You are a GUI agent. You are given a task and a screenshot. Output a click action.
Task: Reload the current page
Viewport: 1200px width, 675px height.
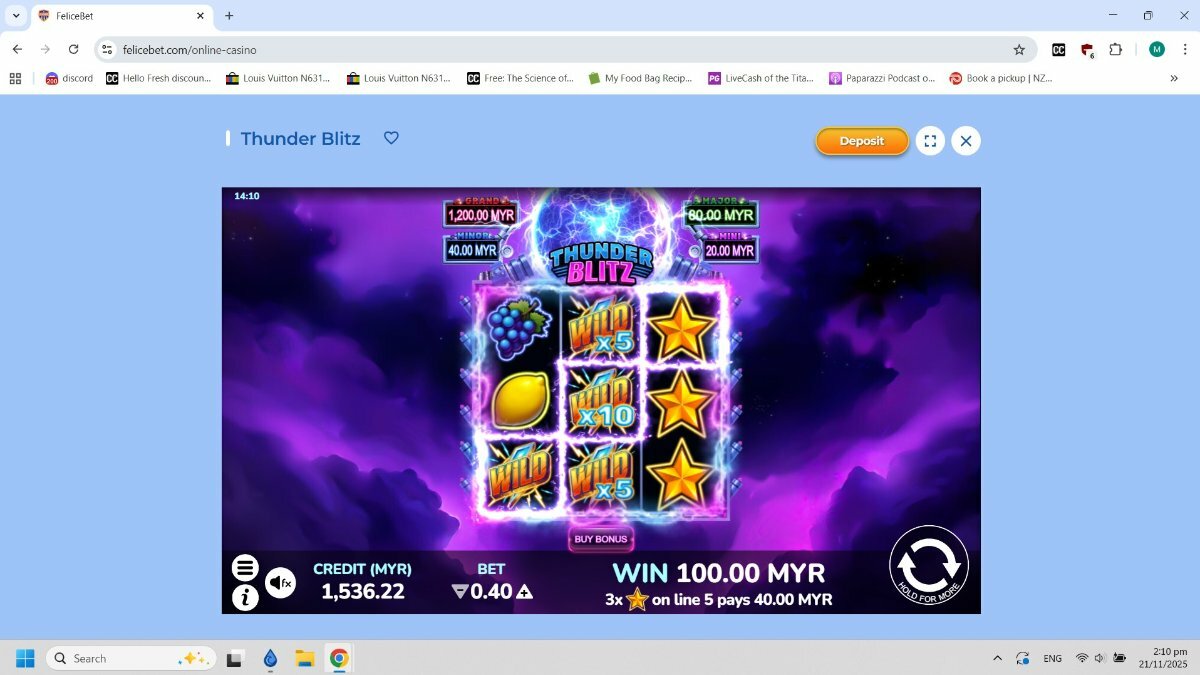click(x=73, y=49)
